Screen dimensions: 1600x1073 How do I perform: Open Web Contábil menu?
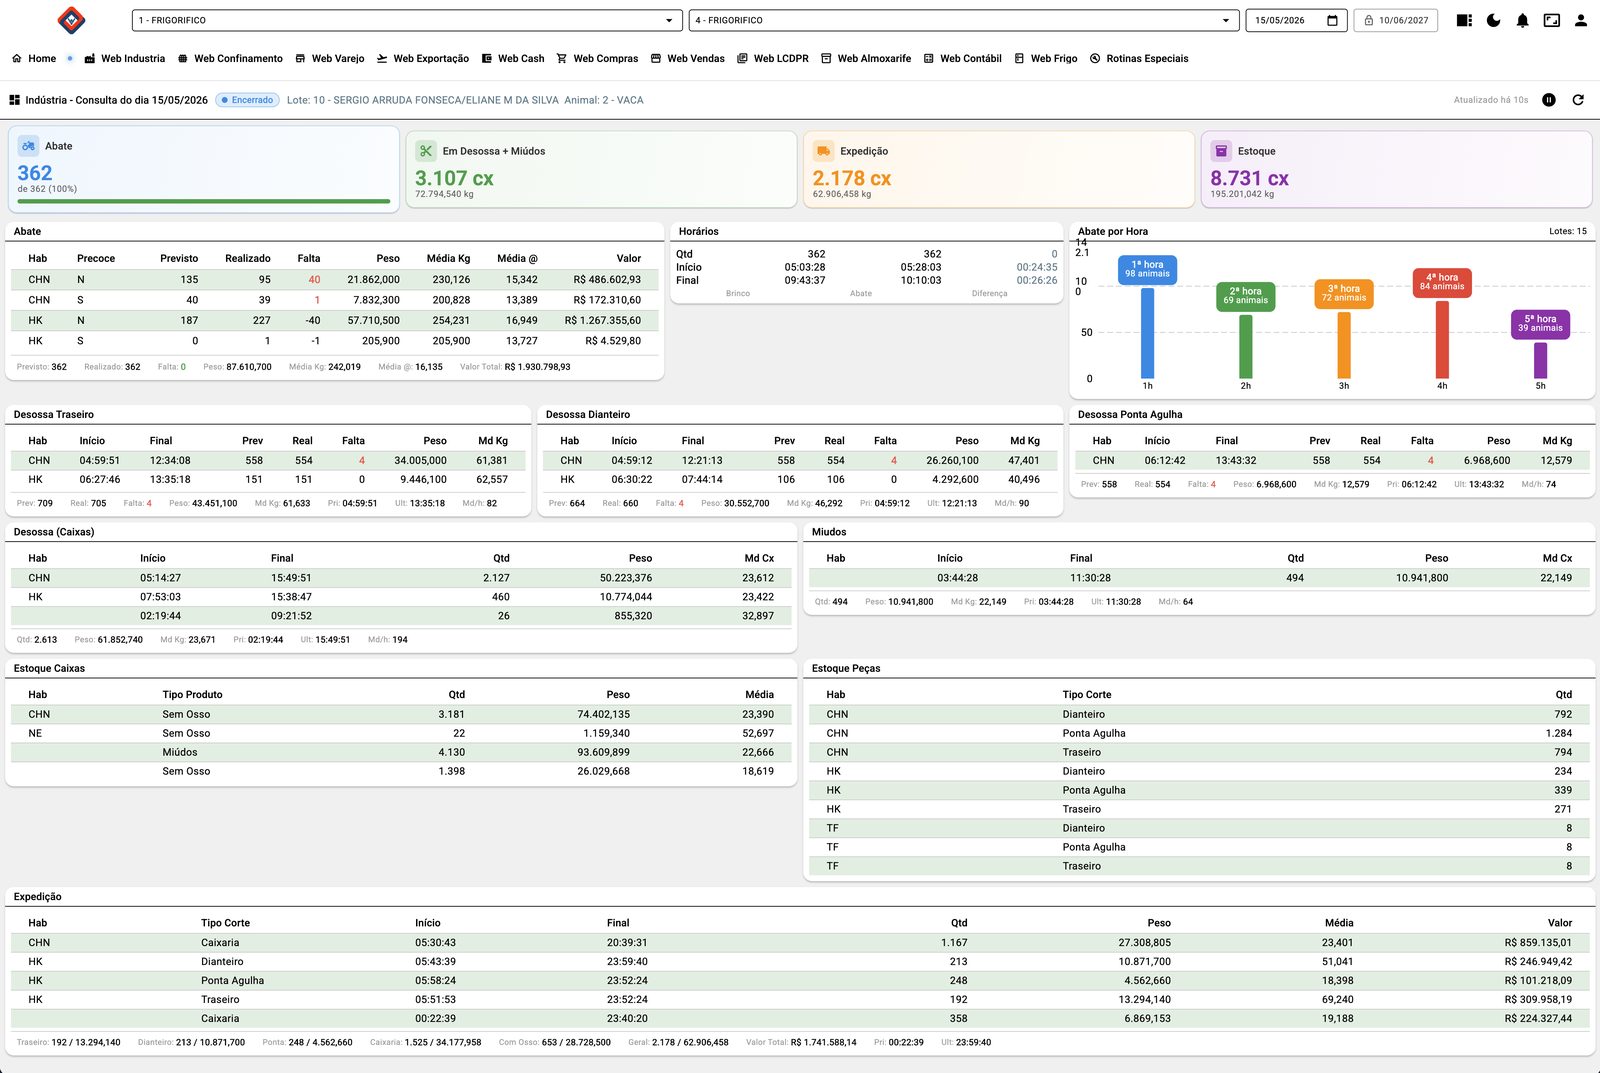[x=963, y=59]
